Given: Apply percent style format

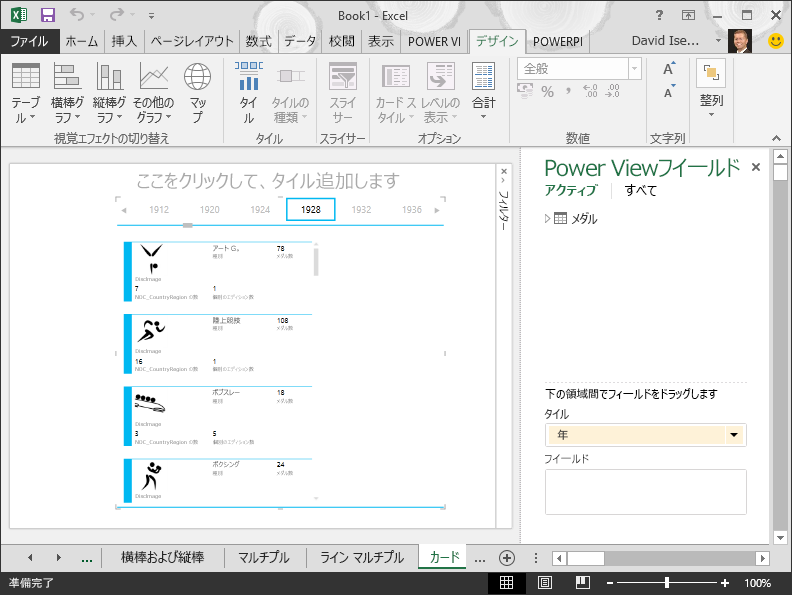Looking at the screenshot, I should [548, 91].
